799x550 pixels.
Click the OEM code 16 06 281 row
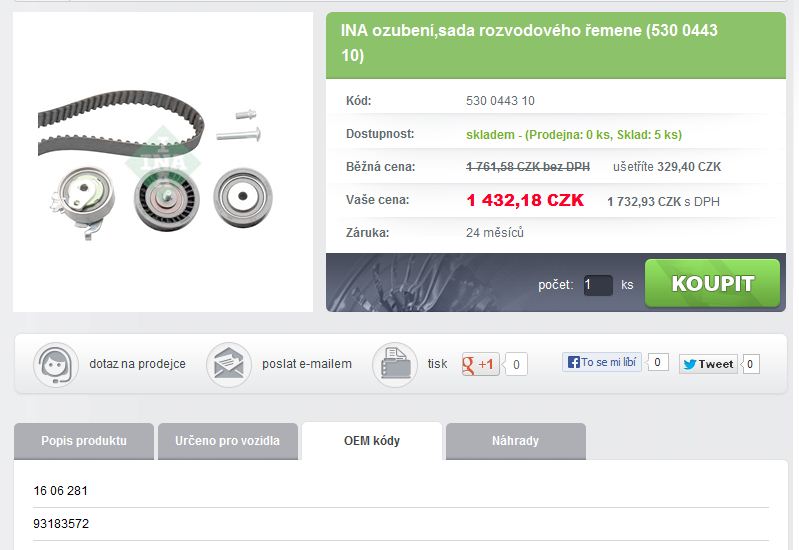401,491
